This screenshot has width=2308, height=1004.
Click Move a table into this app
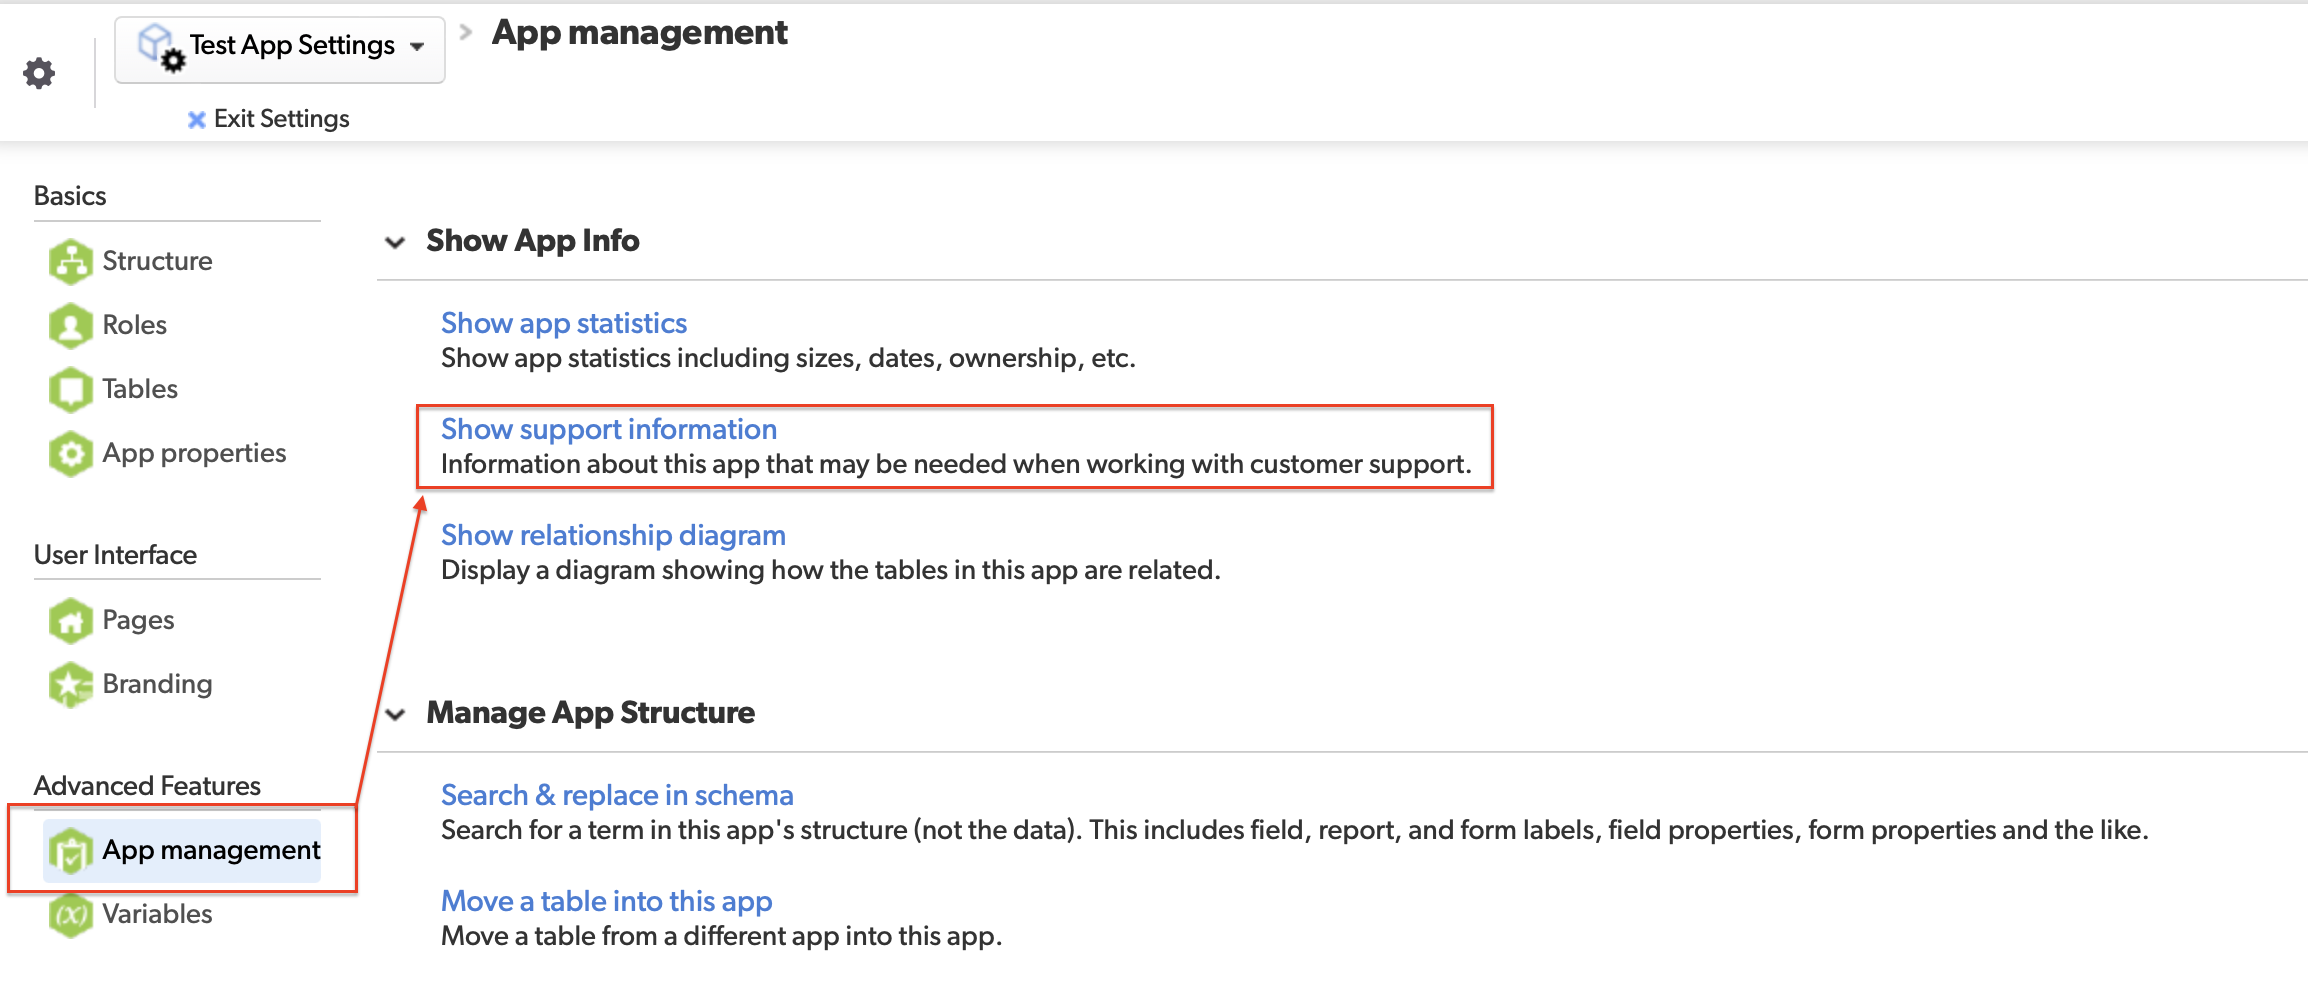pos(606,901)
